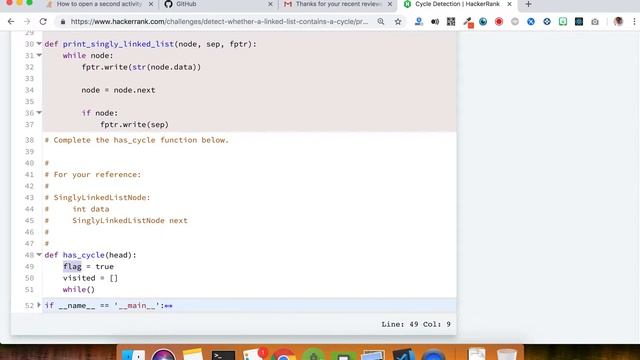Select the Cycle Detection HackerRank tab
This screenshot has height=360, width=640.
458,4
